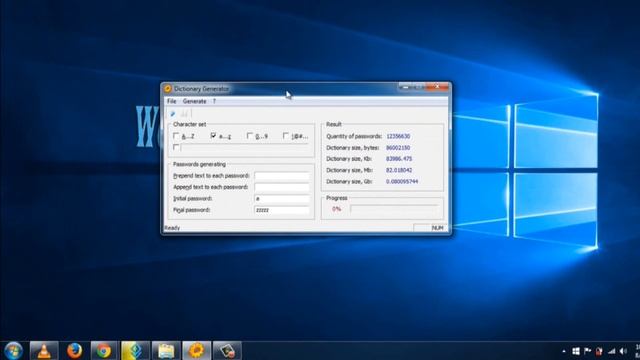This screenshot has height=360, width=640.
Task: Click the last pinned taskbar app icon
Action: tap(227, 351)
